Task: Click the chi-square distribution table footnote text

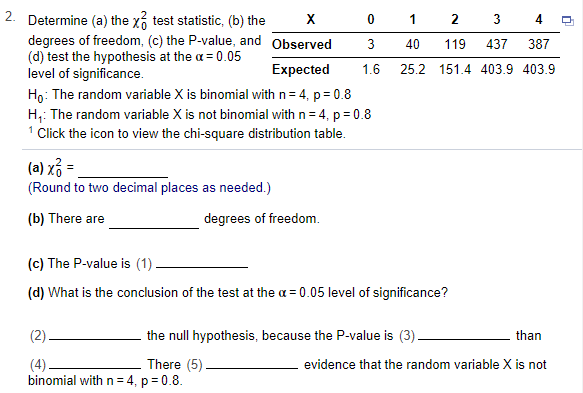Action: tap(191, 133)
